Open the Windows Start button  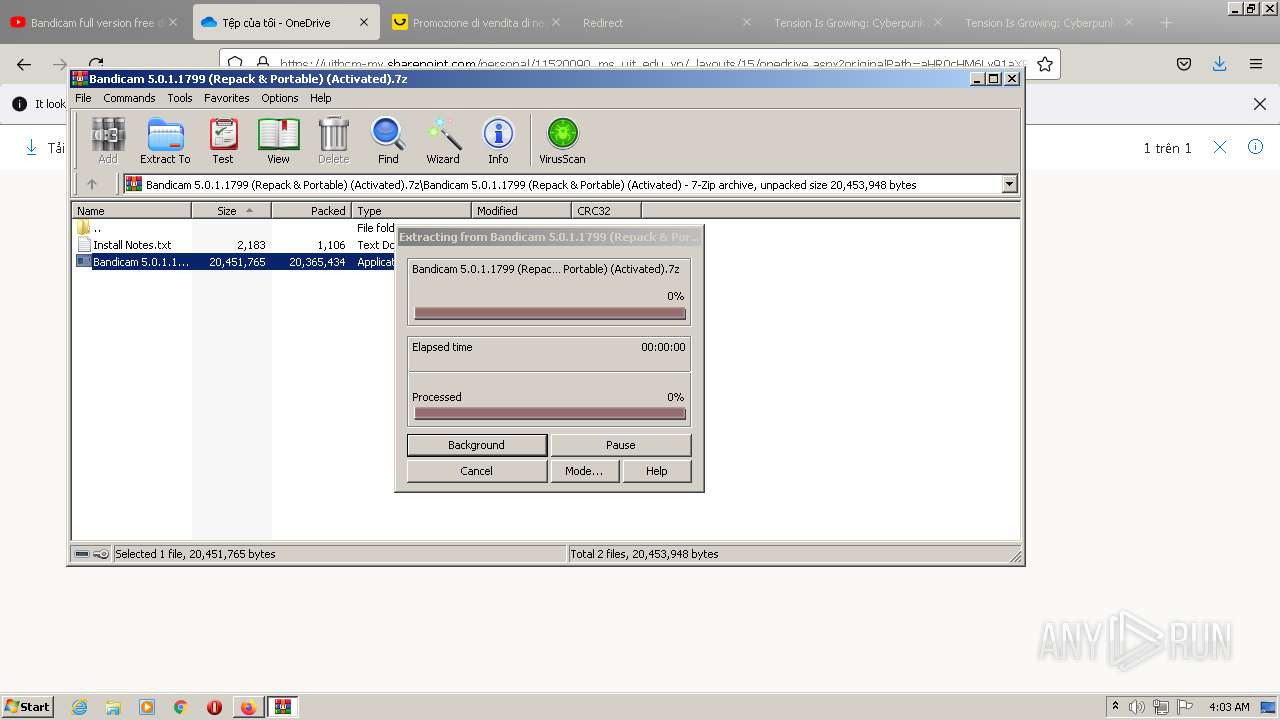[x=28, y=707]
